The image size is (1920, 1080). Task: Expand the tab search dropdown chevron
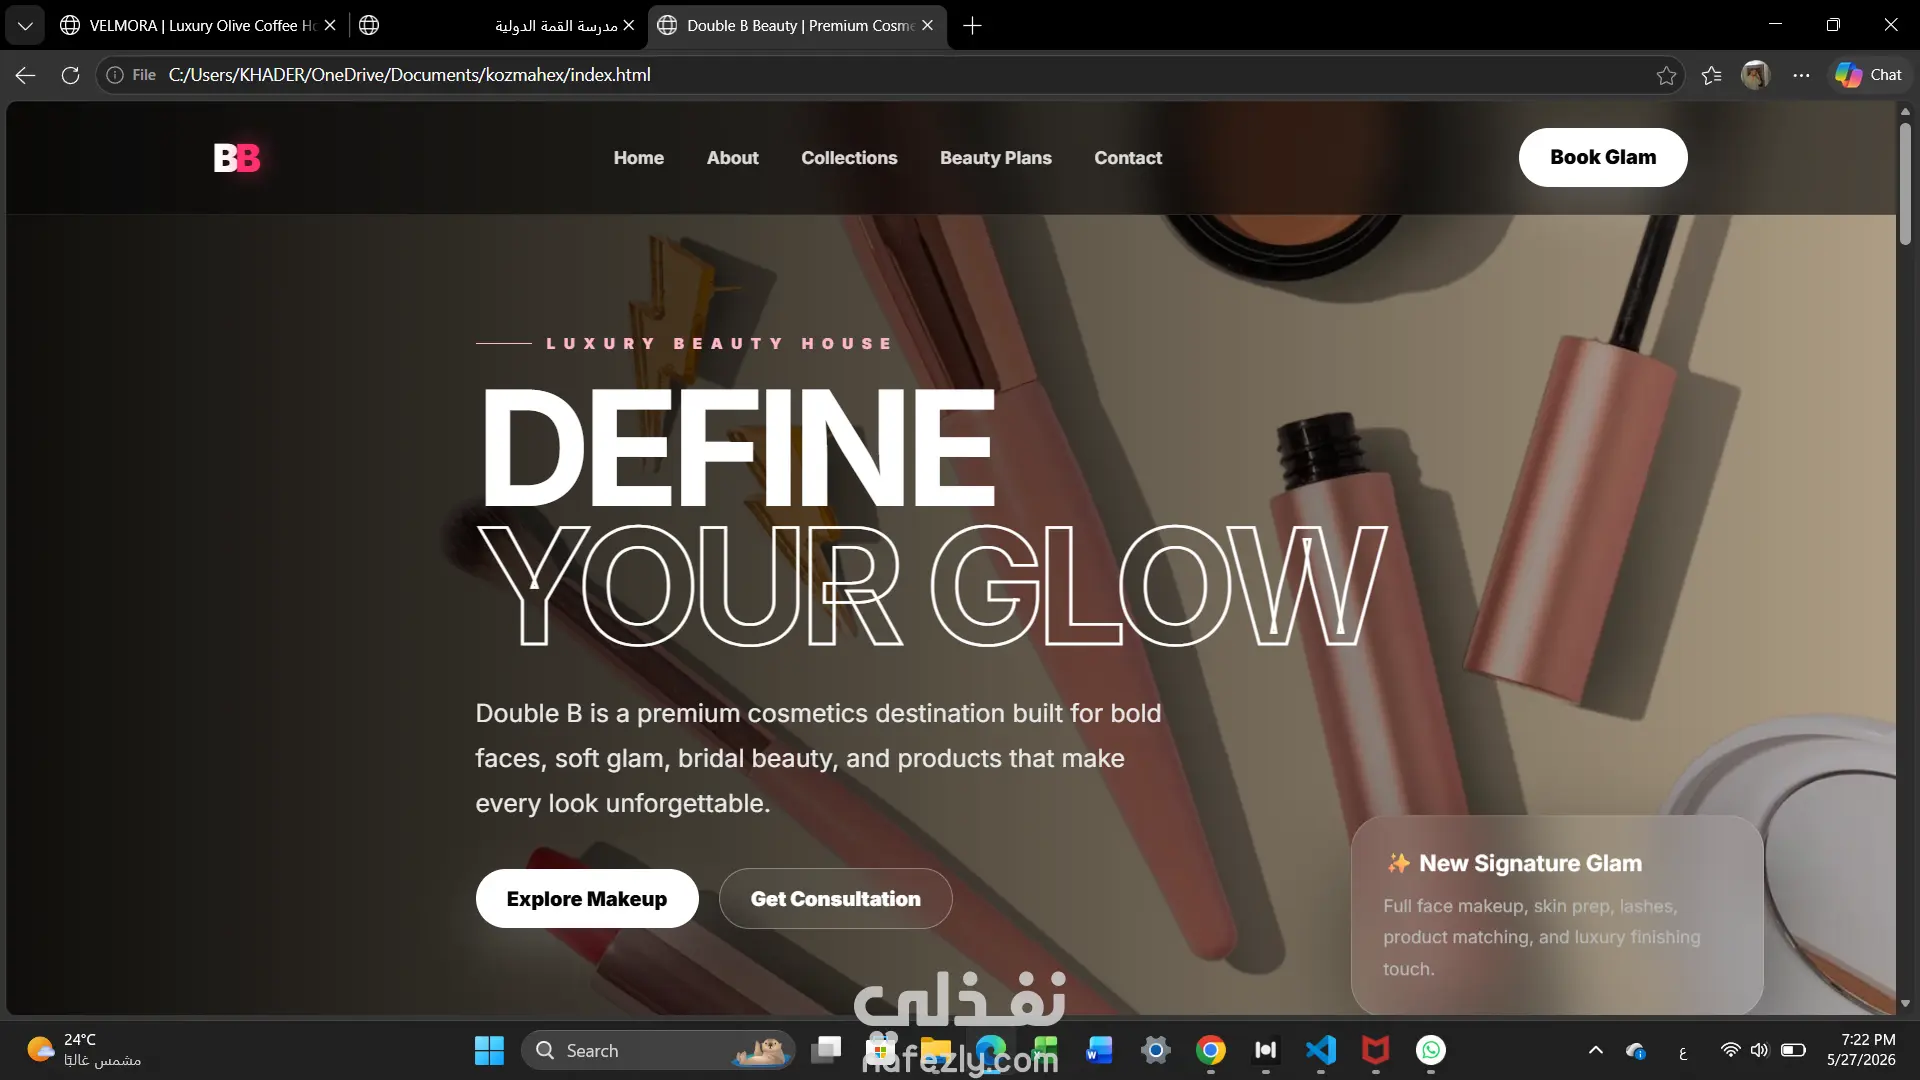[x=25, y=26]
